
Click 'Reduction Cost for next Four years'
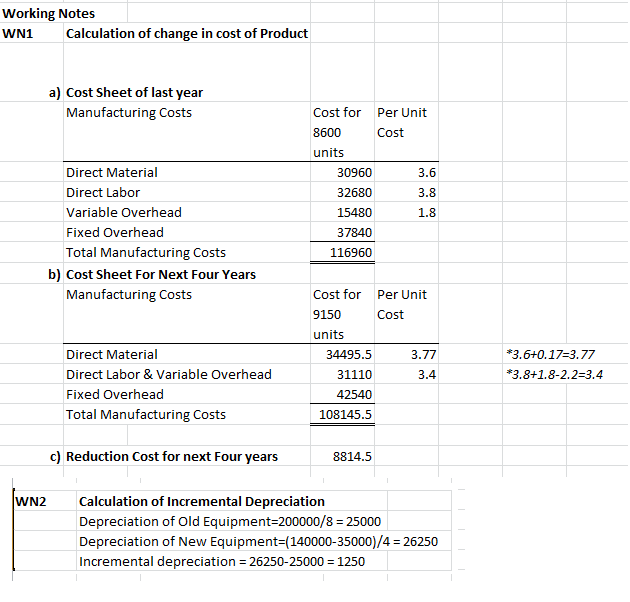pyautogui.click(x=172, y=457)
